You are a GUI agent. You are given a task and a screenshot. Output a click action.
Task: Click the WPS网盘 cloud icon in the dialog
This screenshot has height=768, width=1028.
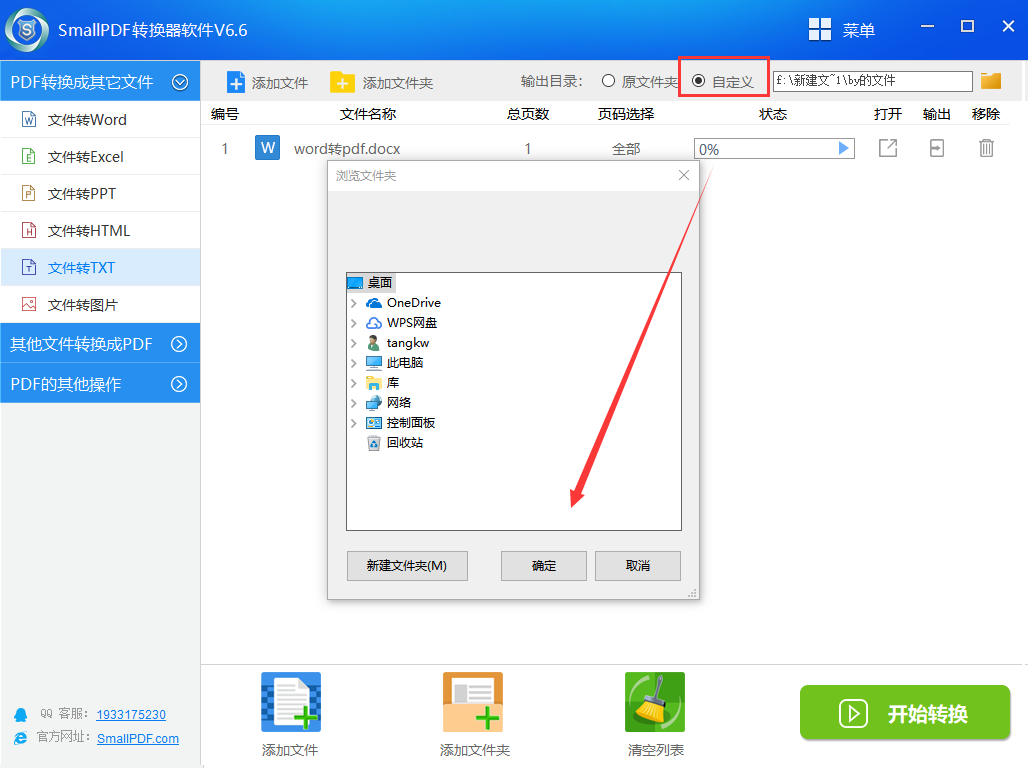[374, 323]
